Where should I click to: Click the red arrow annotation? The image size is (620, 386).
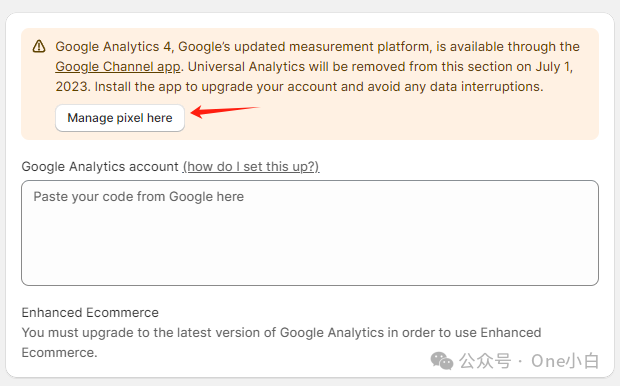225,111
